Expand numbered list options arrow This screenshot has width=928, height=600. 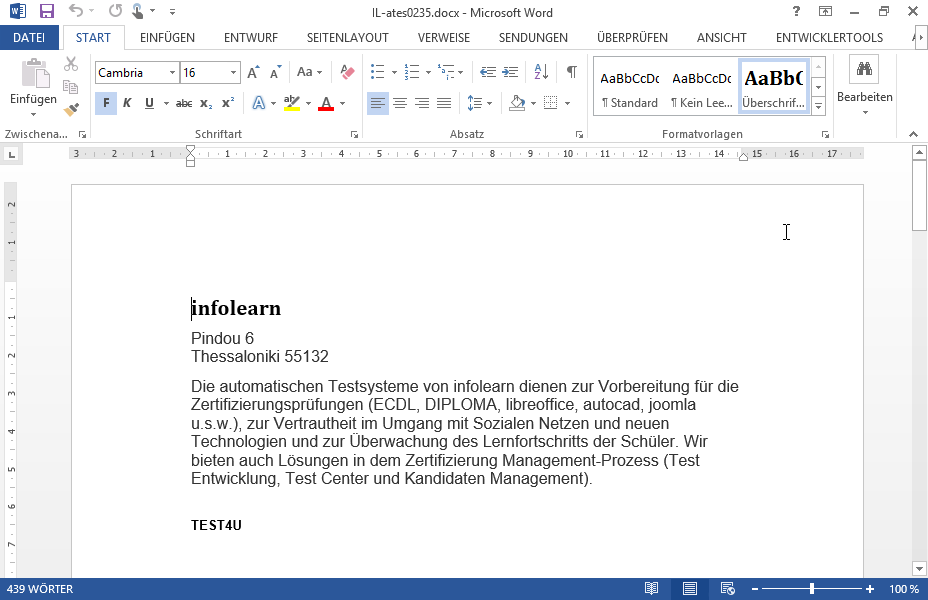(x=428, y=73)
